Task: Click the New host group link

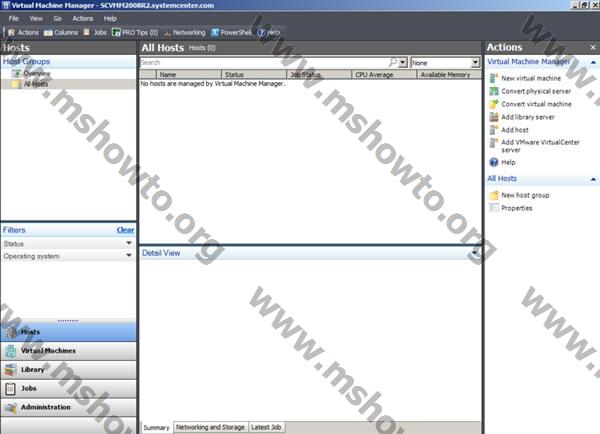Action: (x=525, y=195)
